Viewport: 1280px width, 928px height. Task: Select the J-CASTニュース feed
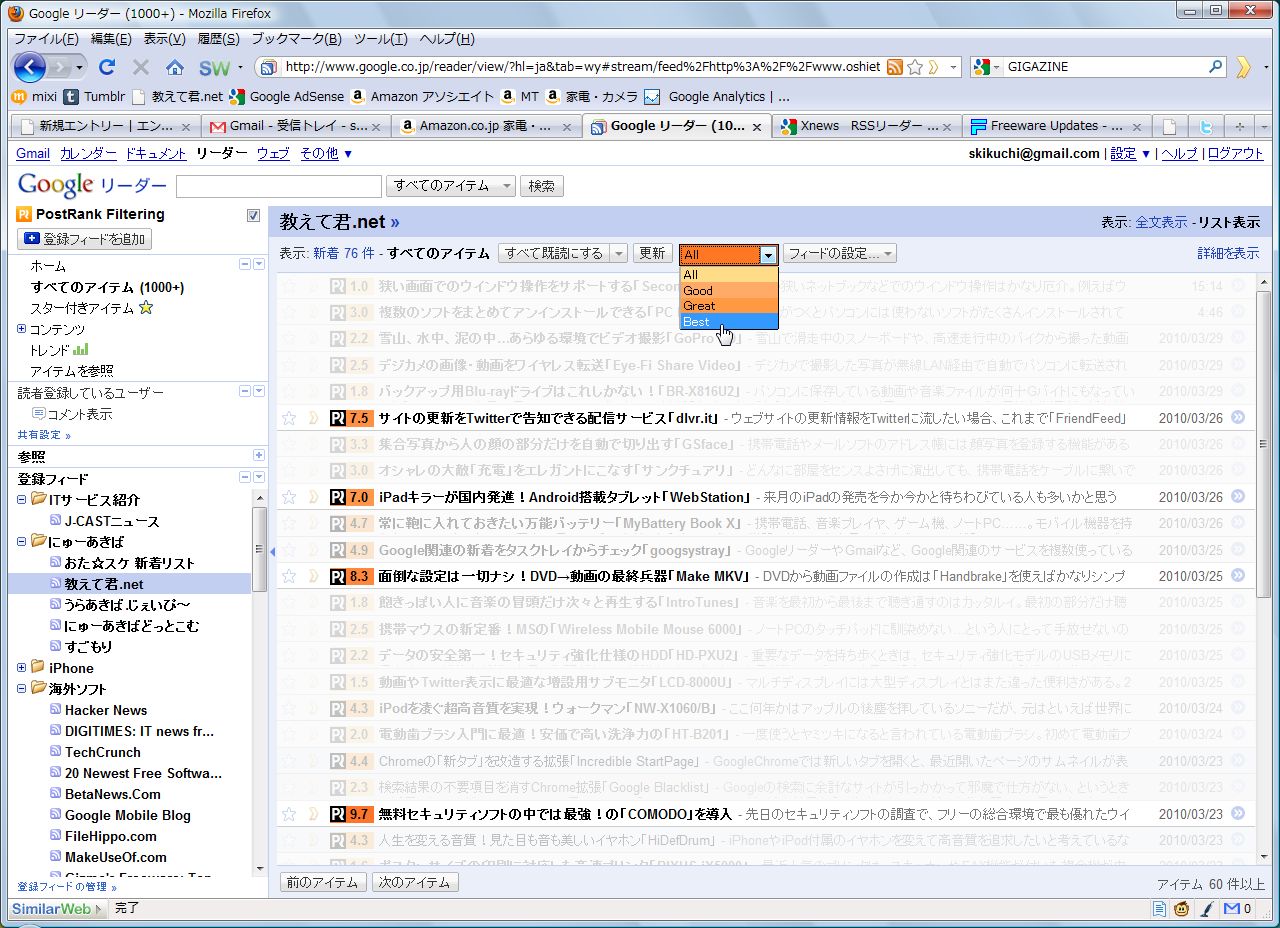point(112,521)
